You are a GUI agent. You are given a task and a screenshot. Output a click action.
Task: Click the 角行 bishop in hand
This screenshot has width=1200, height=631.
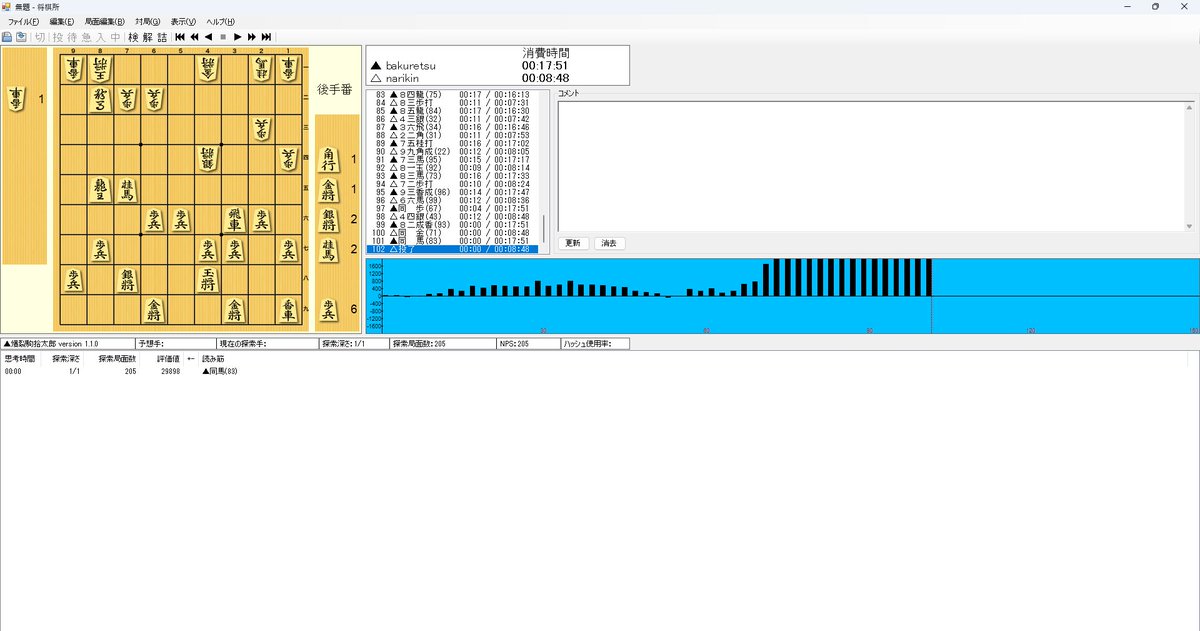(329, 159)
